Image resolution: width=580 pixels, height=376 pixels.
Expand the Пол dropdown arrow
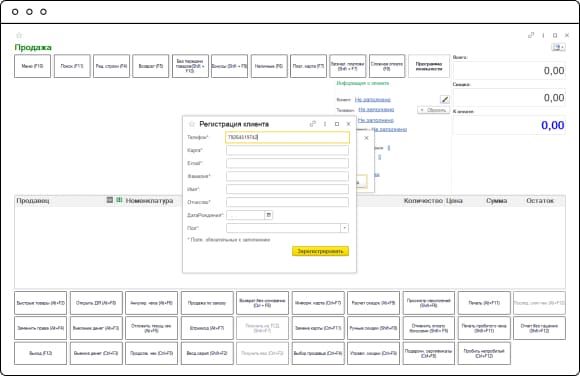[x=344, y=228]
